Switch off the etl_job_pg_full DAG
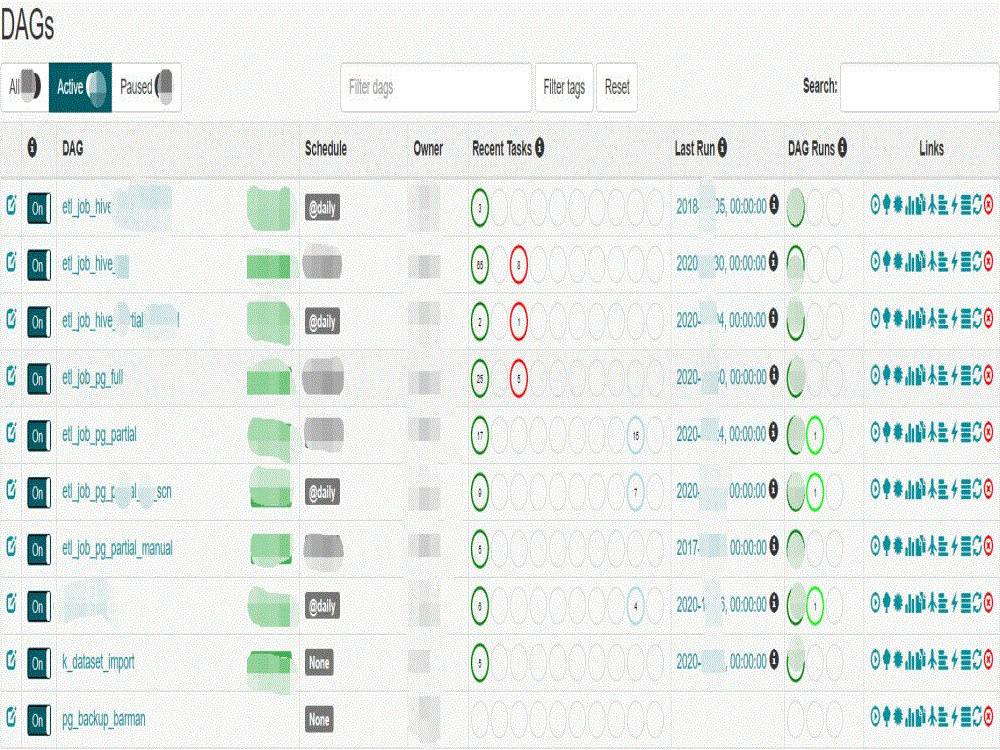 pyautogui.click(x=38, y=378)
